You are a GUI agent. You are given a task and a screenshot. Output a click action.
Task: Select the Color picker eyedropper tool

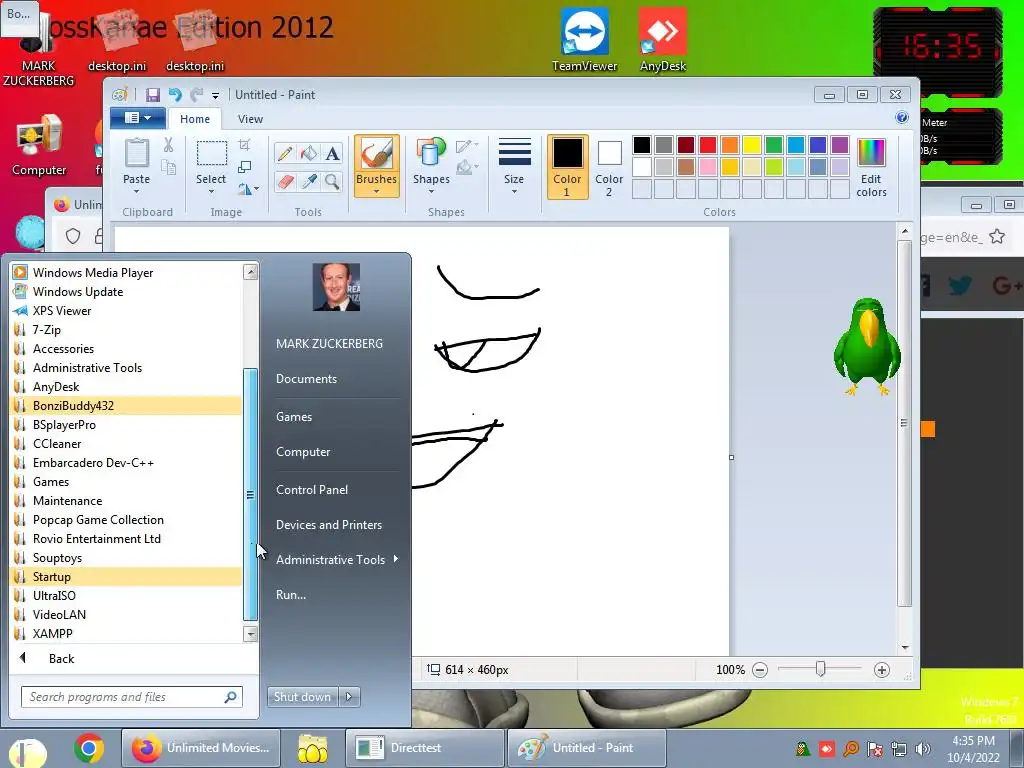click(309, 181)
